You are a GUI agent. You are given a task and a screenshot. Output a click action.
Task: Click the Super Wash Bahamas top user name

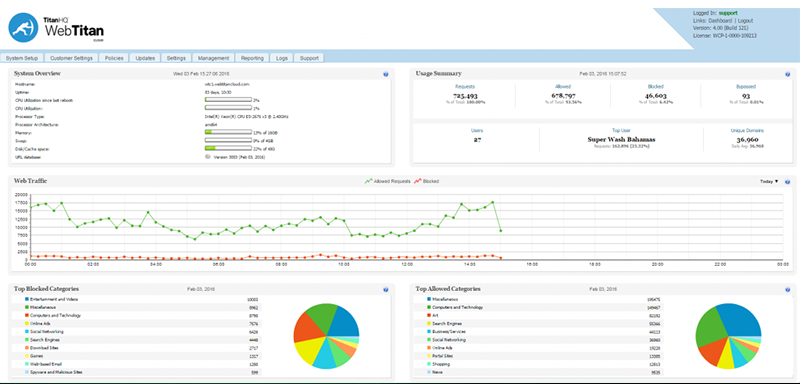coord(621,139)
